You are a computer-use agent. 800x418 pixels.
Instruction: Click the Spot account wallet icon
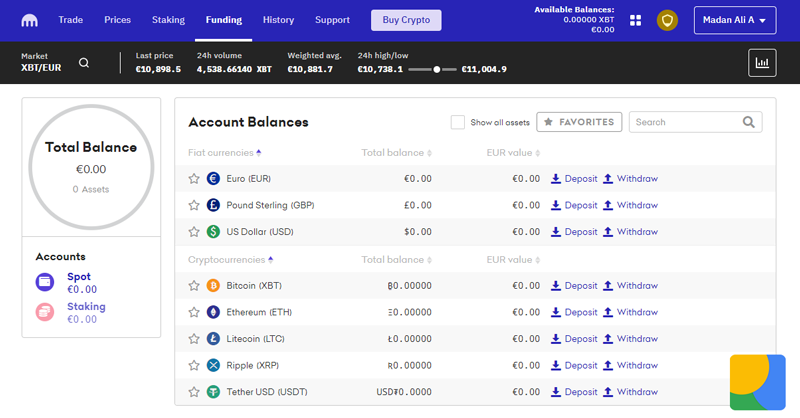click(x=45, y=282)
